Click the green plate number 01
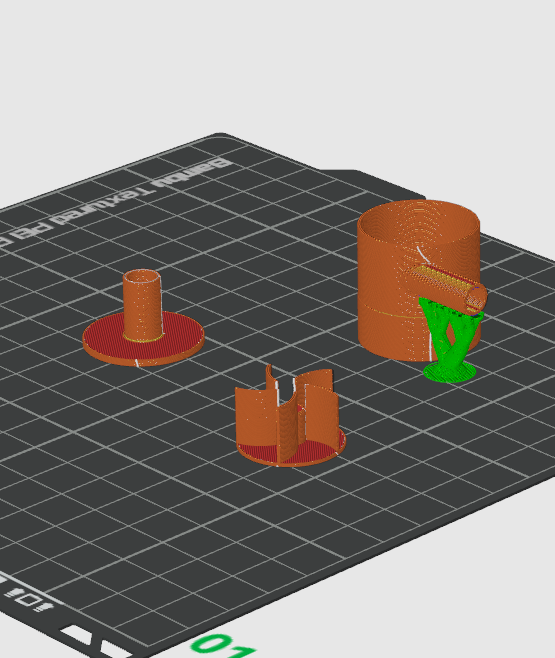 click(x=224, y=645)
